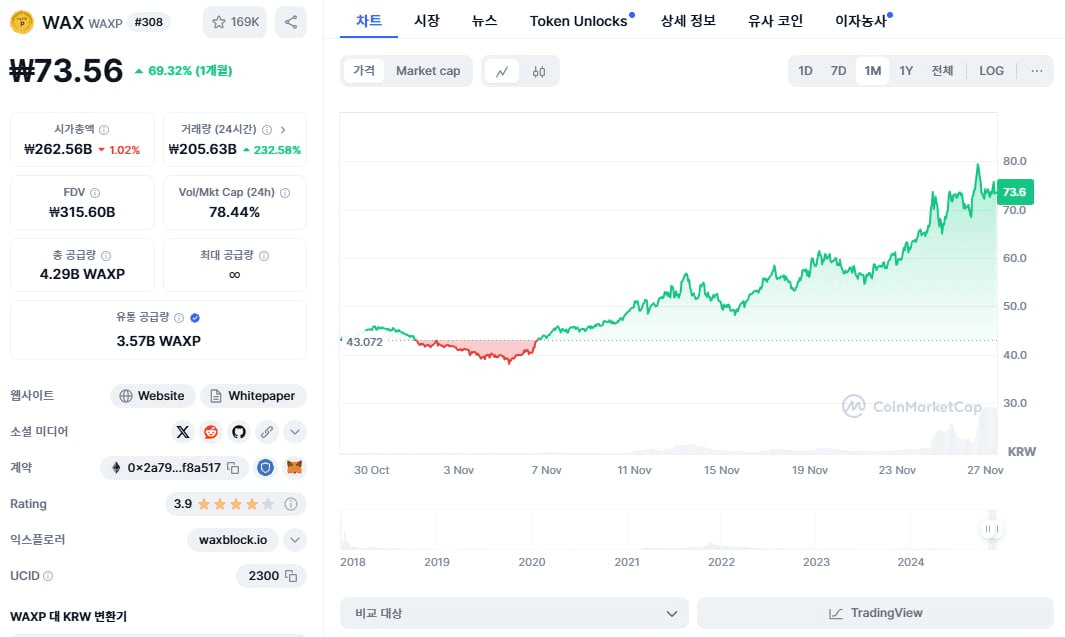This screenshot has width=1065, height=637.
Task: Open info icon beside Vol/Mkt Cap (24h)
Action: click(285, 193)
